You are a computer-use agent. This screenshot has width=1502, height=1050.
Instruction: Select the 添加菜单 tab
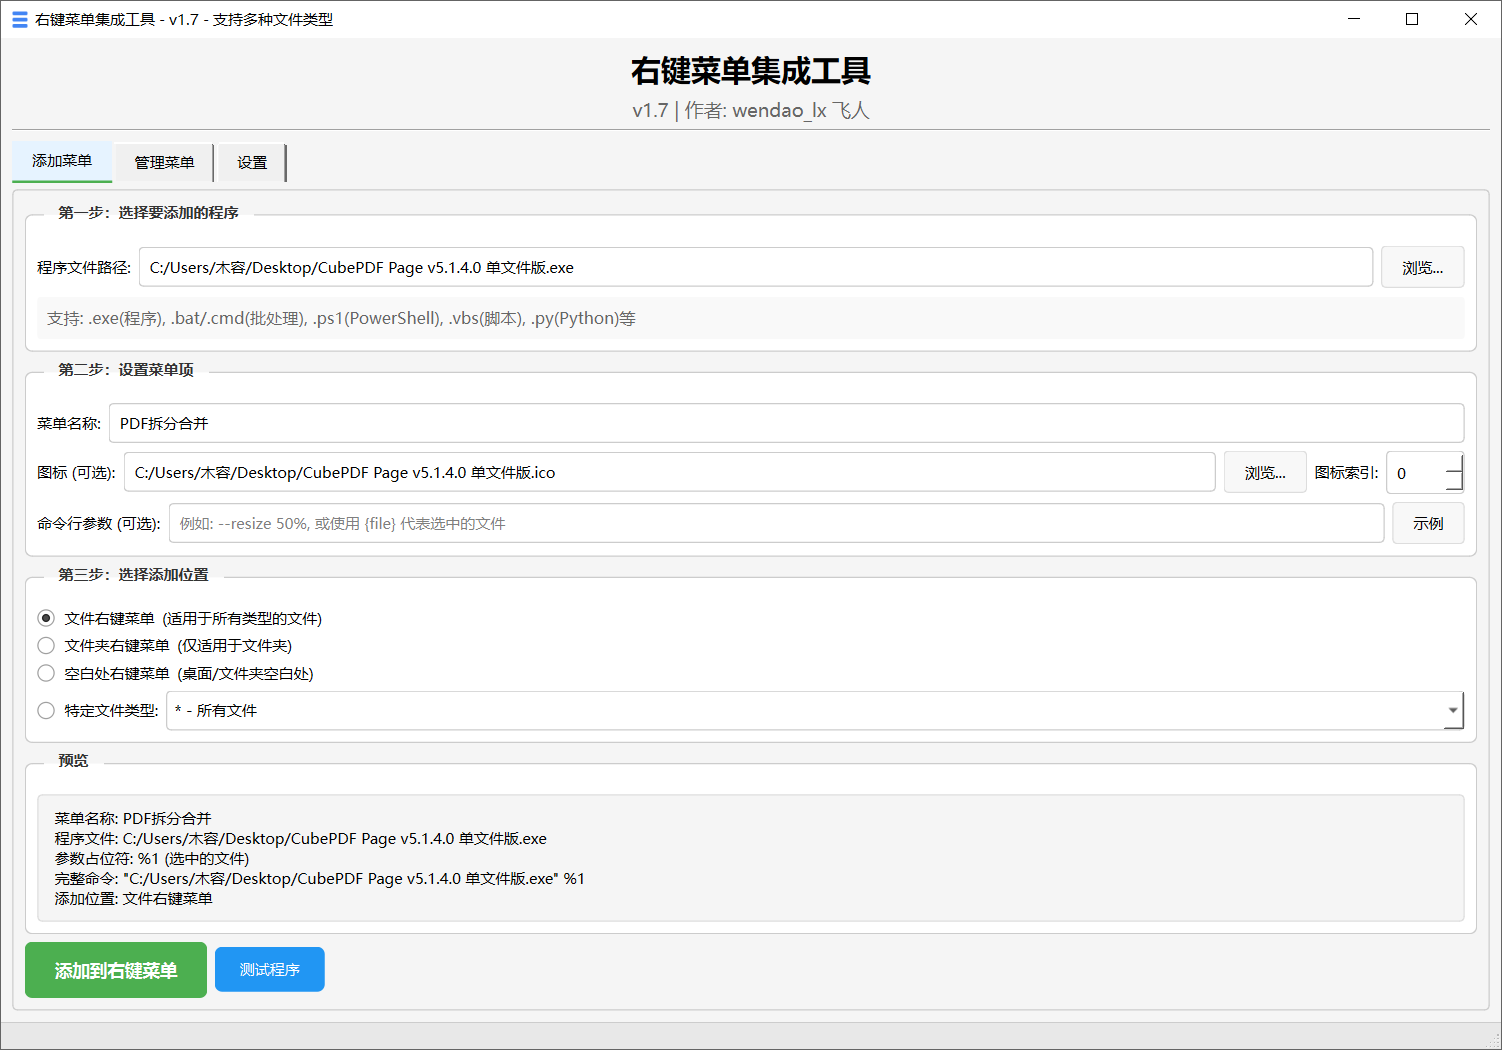61,162
